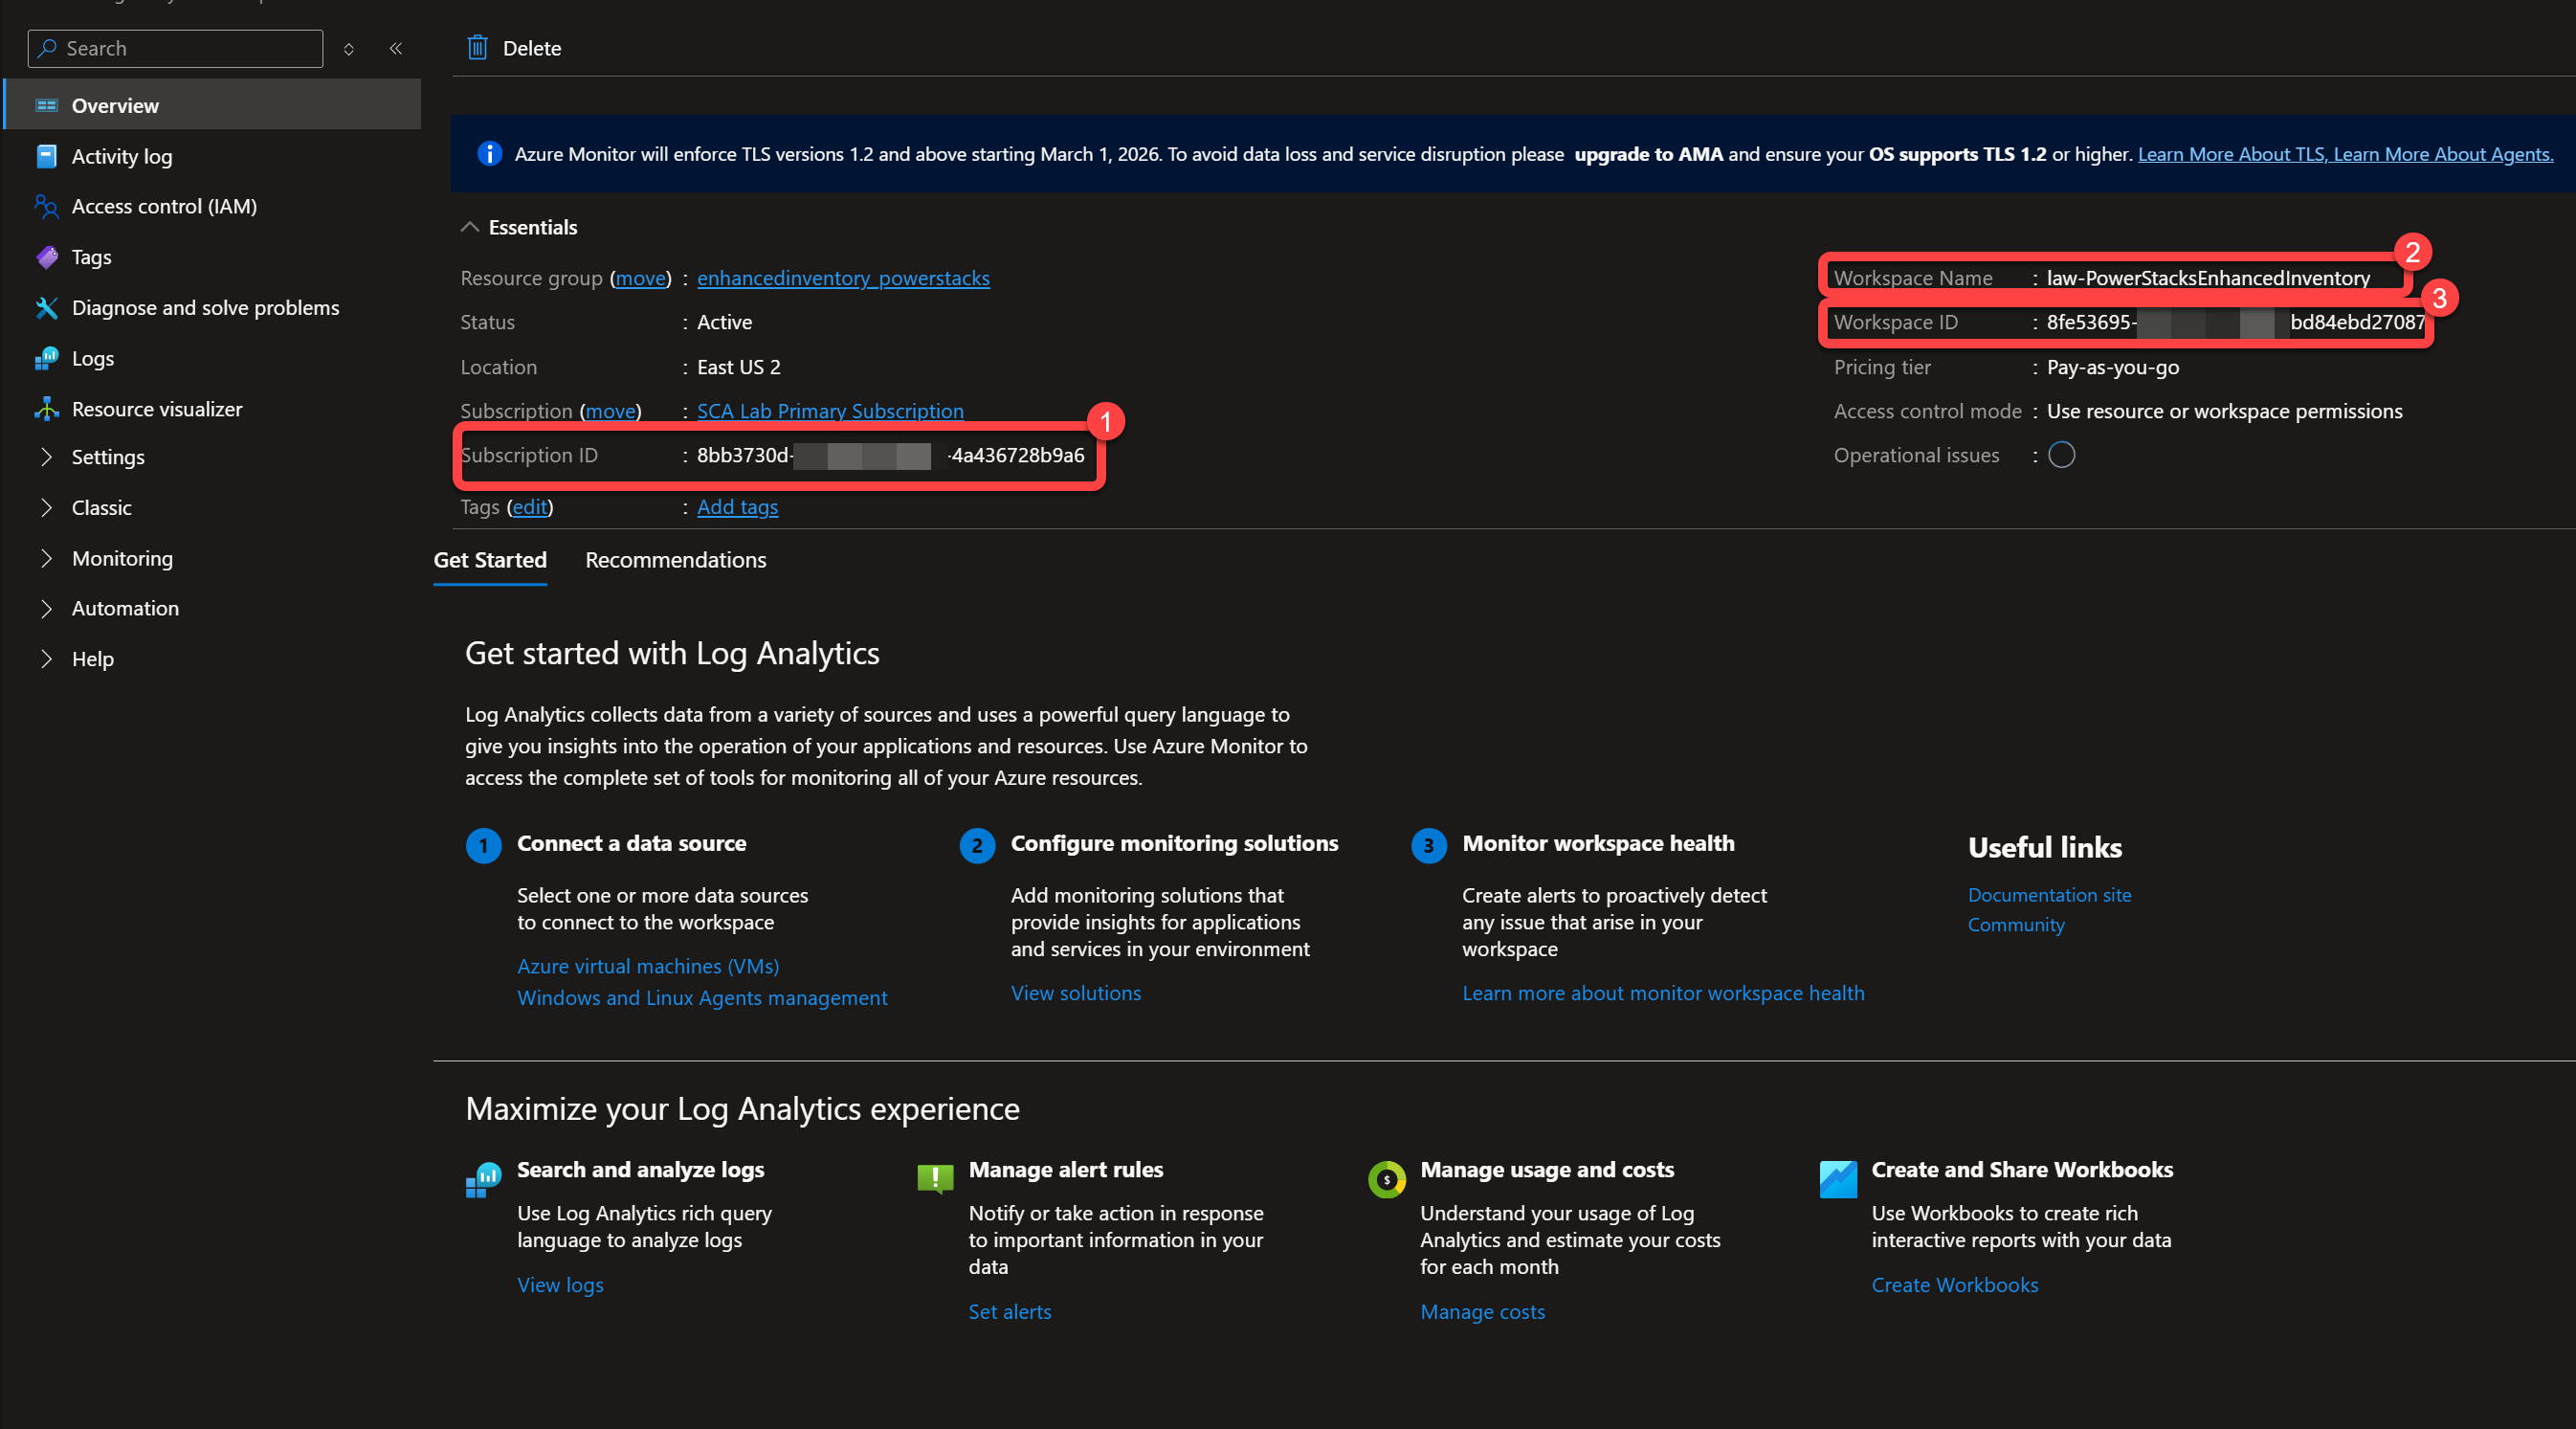Open Learn More About Agents link
The height and width of the screenshot is (1429, 2576).
pyautogui.click(x=2443, y=154)
